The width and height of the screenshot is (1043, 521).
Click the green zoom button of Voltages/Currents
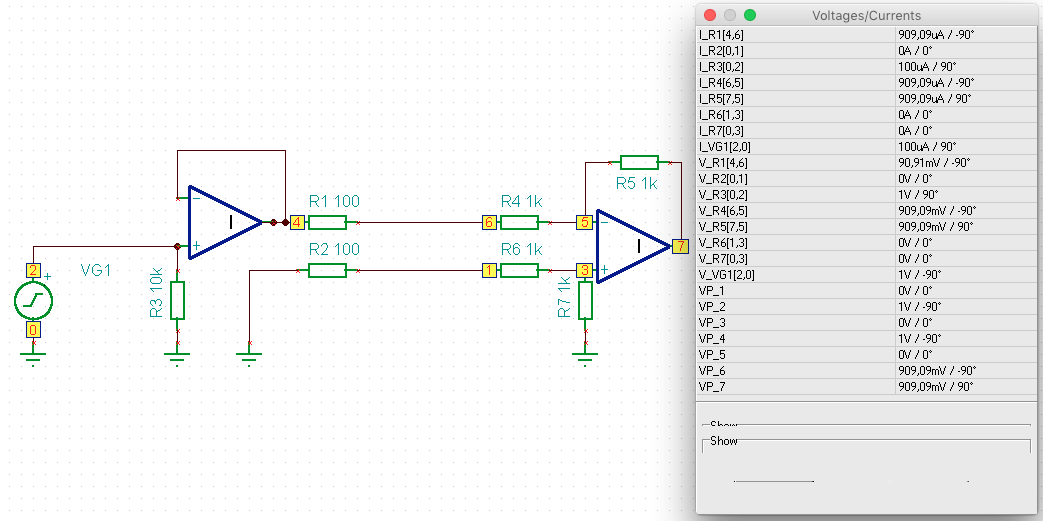(750, 15)
